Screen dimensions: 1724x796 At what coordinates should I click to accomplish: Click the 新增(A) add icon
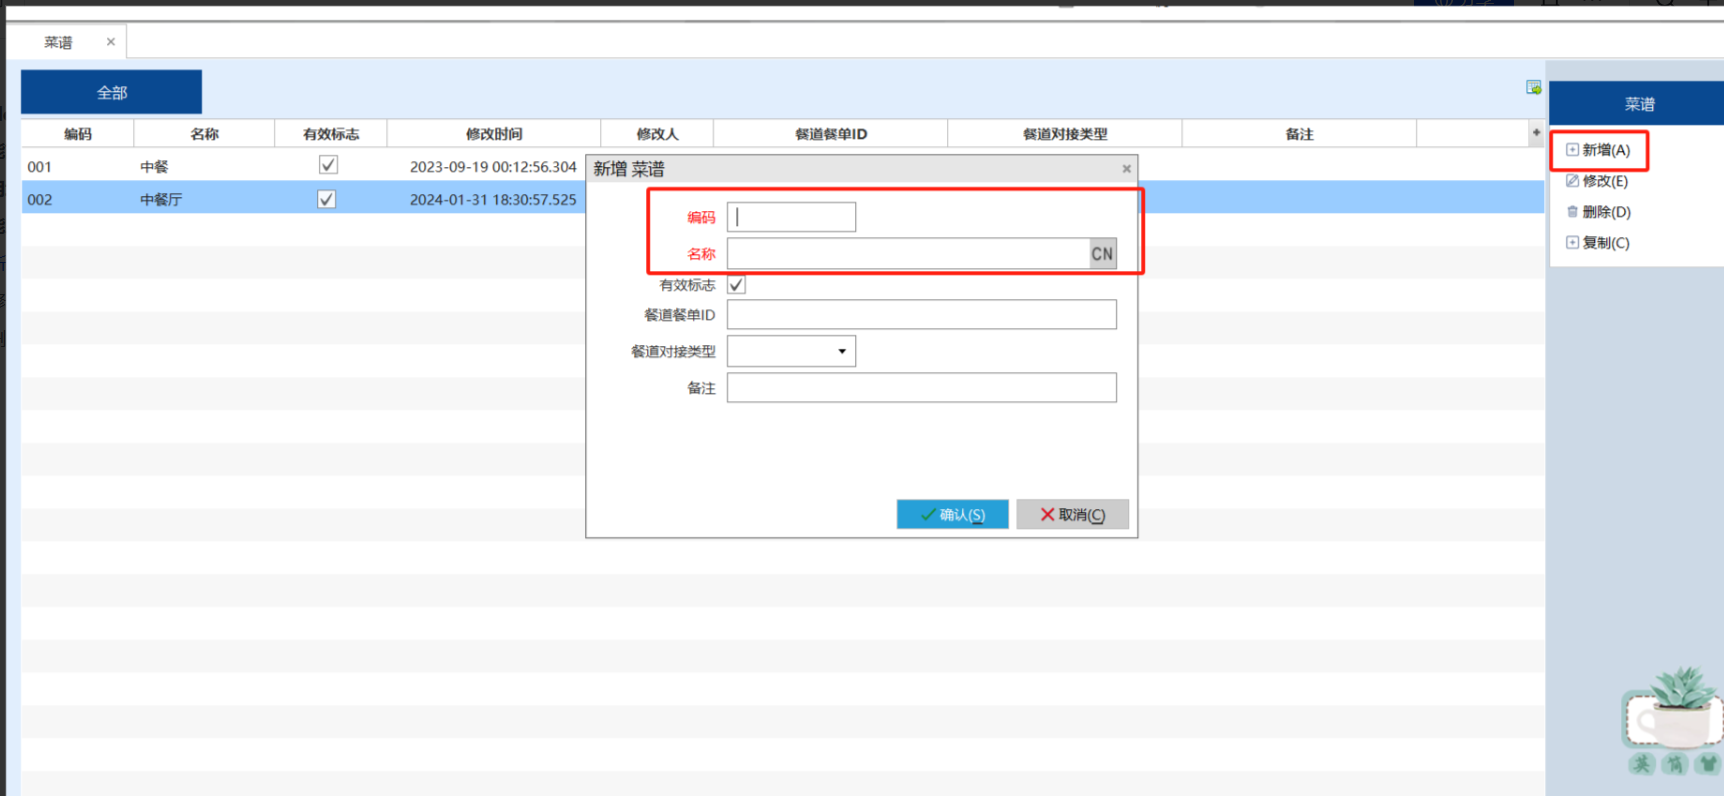click(x=1572, y=150)
